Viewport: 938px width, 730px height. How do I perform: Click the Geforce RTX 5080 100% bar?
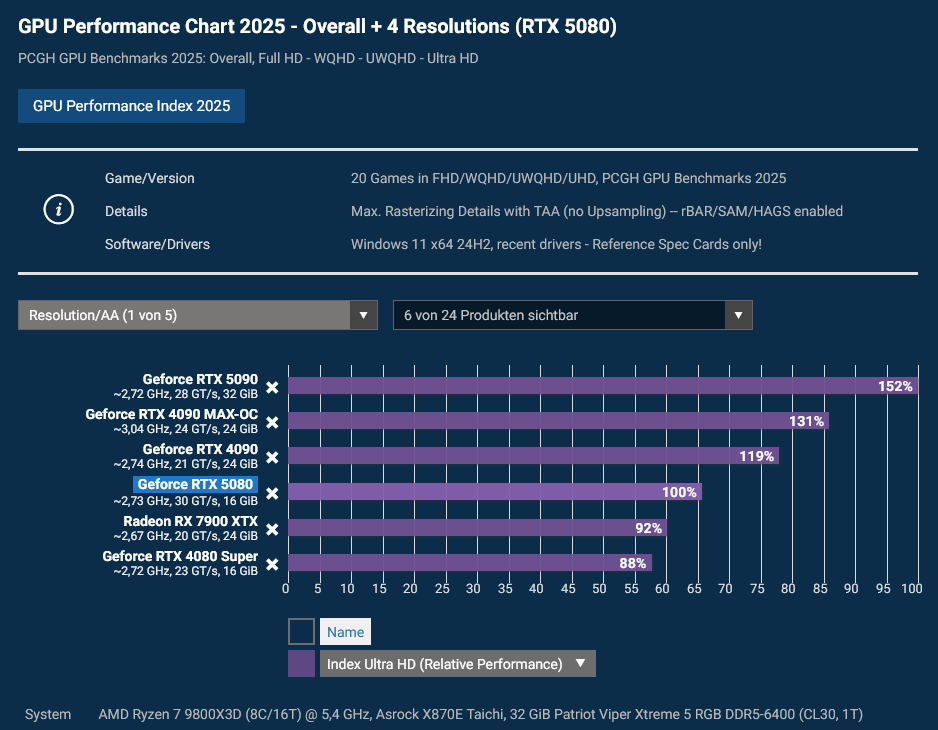495,492
